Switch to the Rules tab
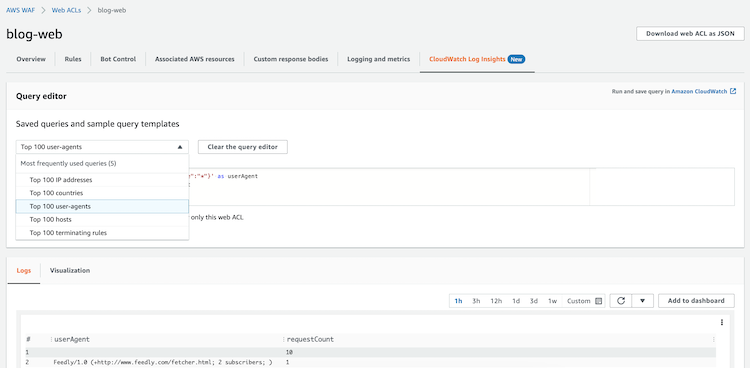 73,59
